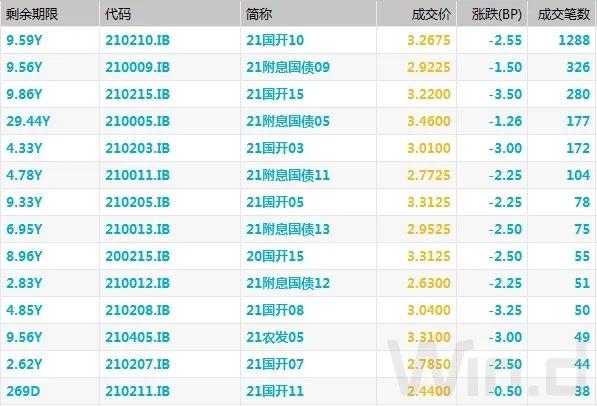Click the change value -2.55
The width and height of the screenshot is (597, 406).
click(x=505, y=40)
